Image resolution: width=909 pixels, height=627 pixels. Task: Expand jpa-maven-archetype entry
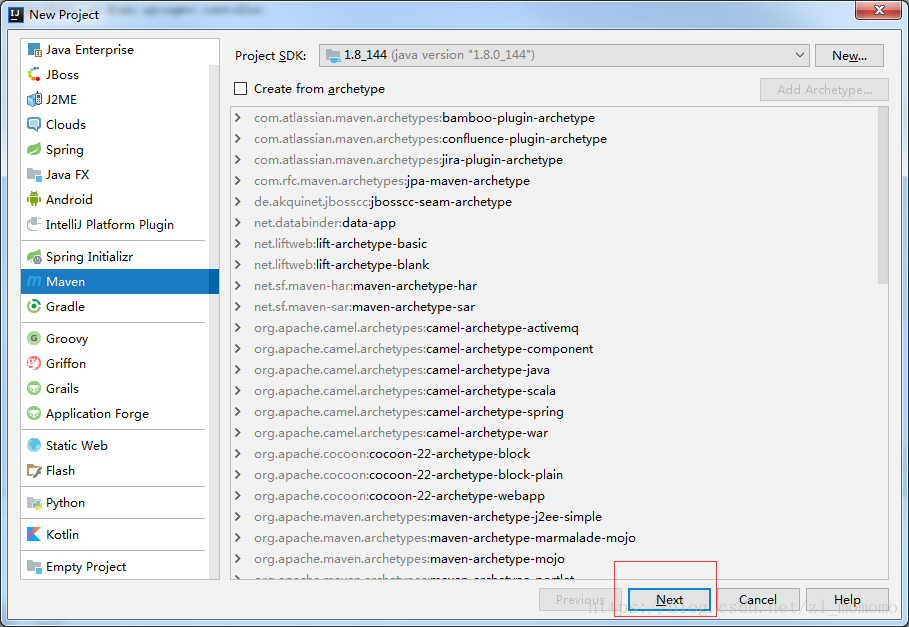238,181
